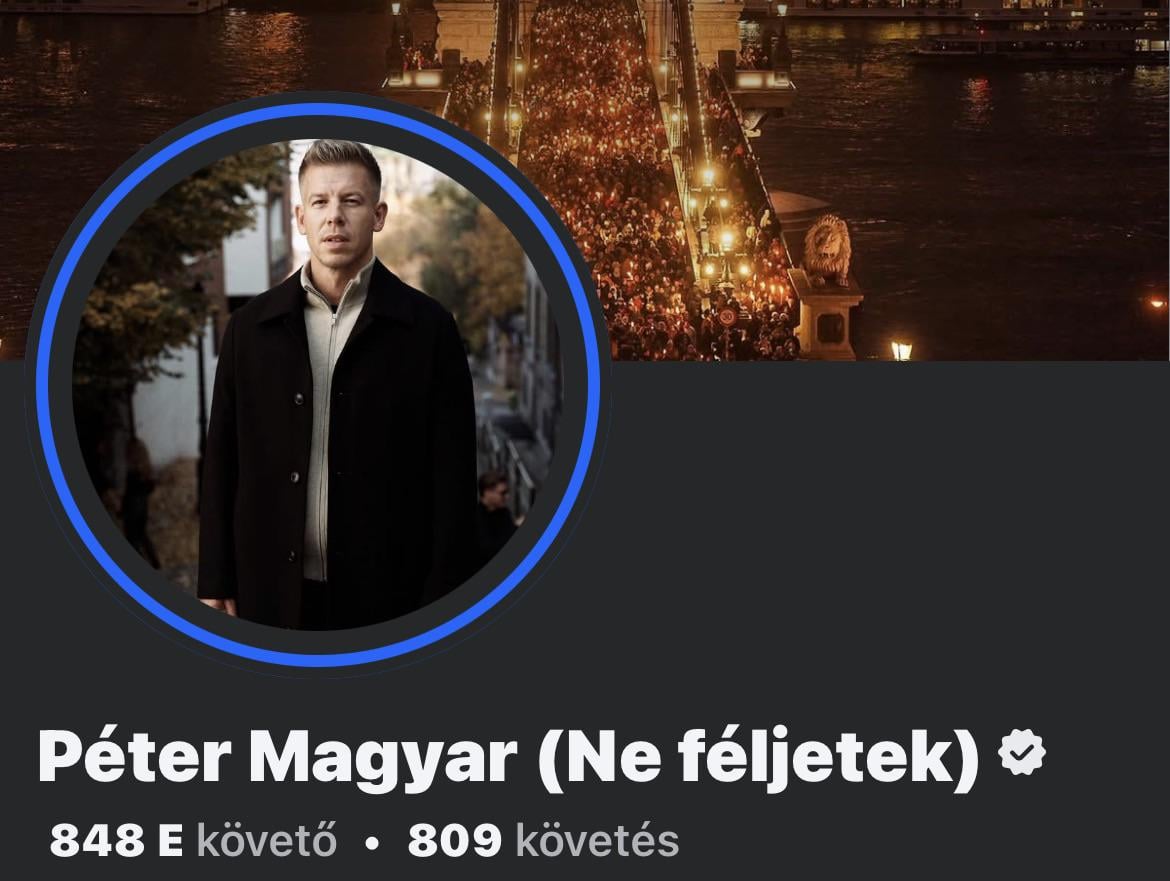
Task: Click the (Ne féljetek) nickname text
Action: [759, 757]
